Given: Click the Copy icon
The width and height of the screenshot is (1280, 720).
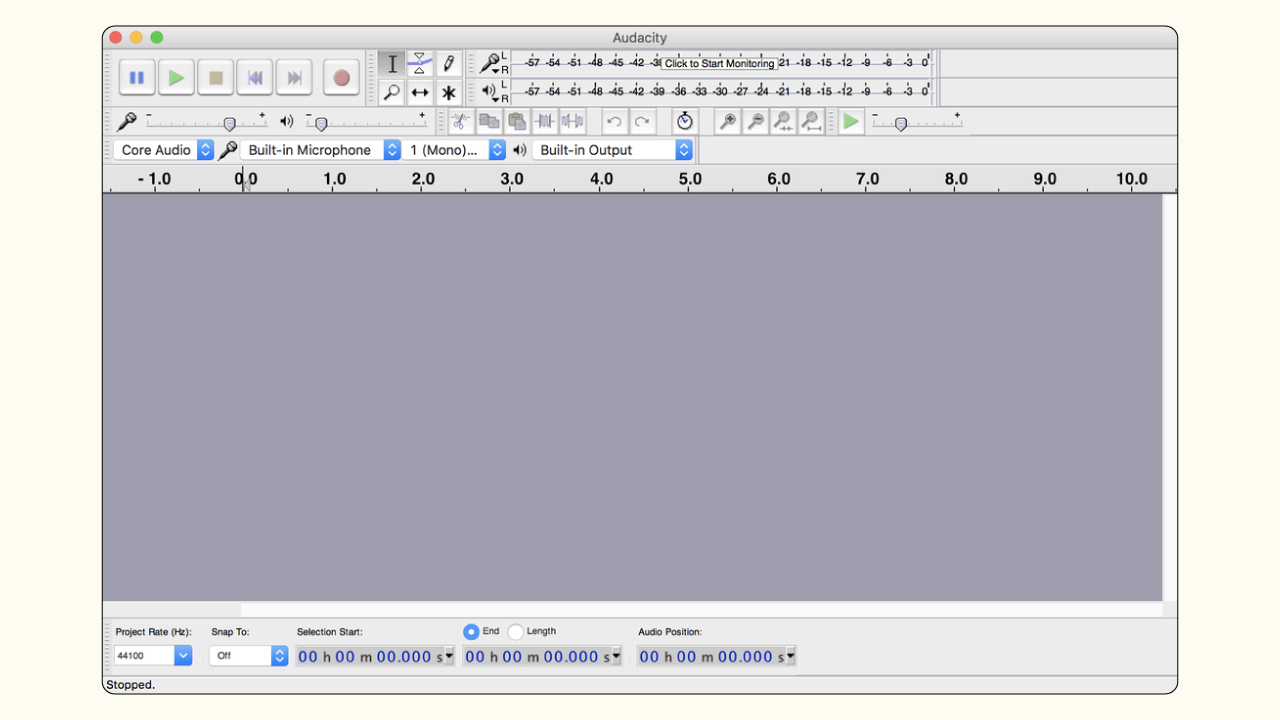Looking at the screenshot, I should click(x=488, y=122).
